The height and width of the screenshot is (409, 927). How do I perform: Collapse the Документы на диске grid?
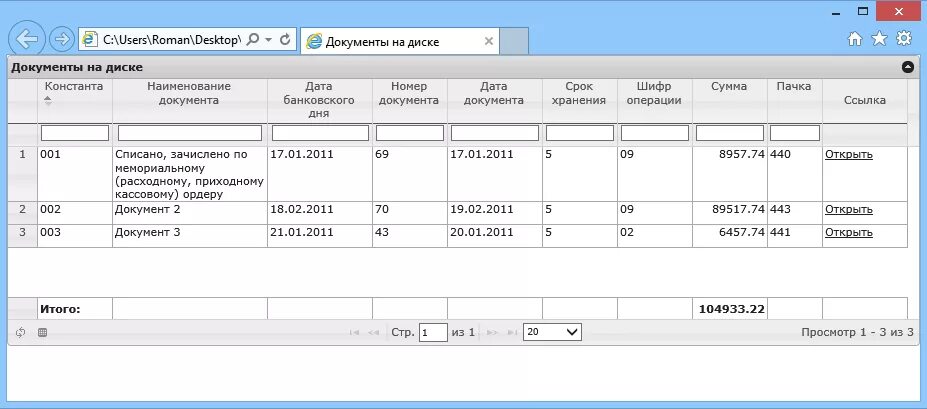click(908, 67)
